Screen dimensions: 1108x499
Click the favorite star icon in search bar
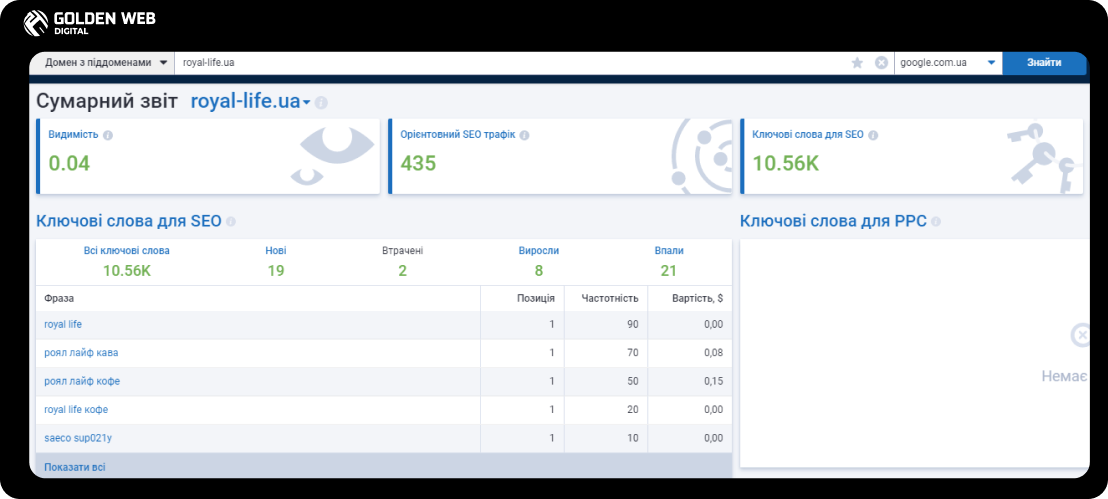click(857, 63)
